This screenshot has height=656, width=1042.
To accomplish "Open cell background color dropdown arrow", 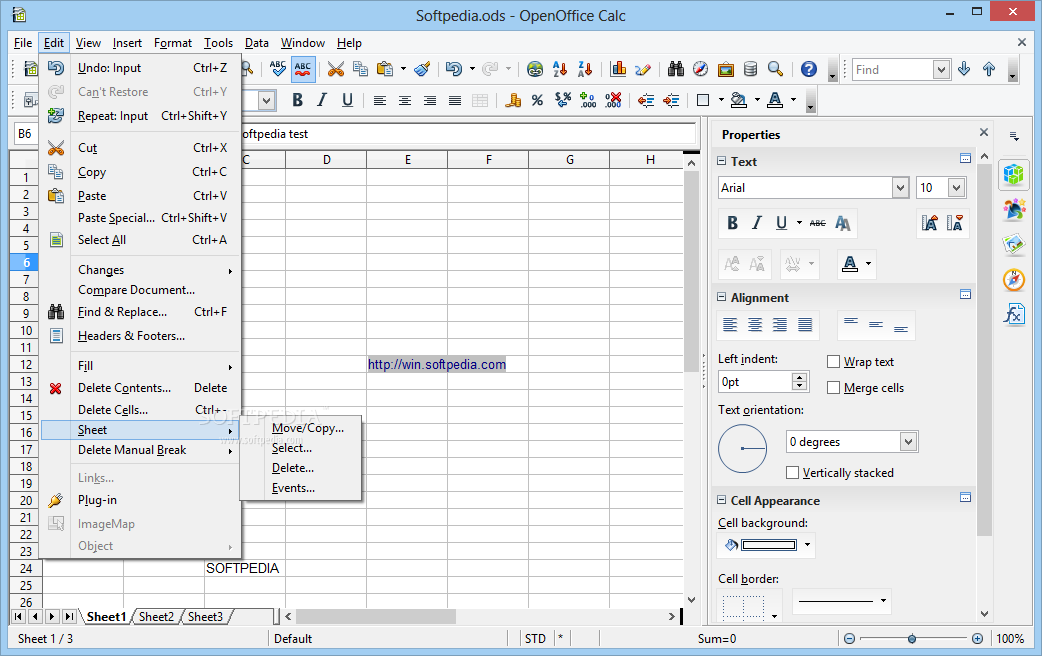I will coord(807,545).
